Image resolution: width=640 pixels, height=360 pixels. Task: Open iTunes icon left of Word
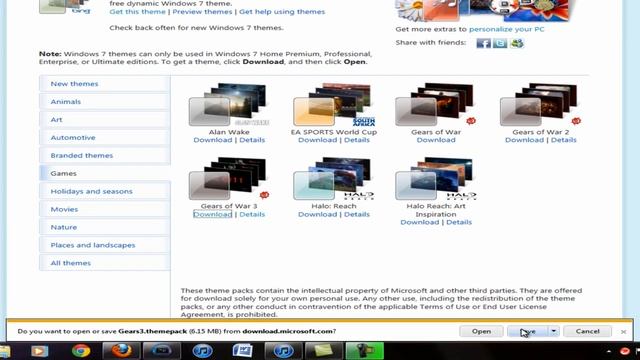(x=202, y=351)
